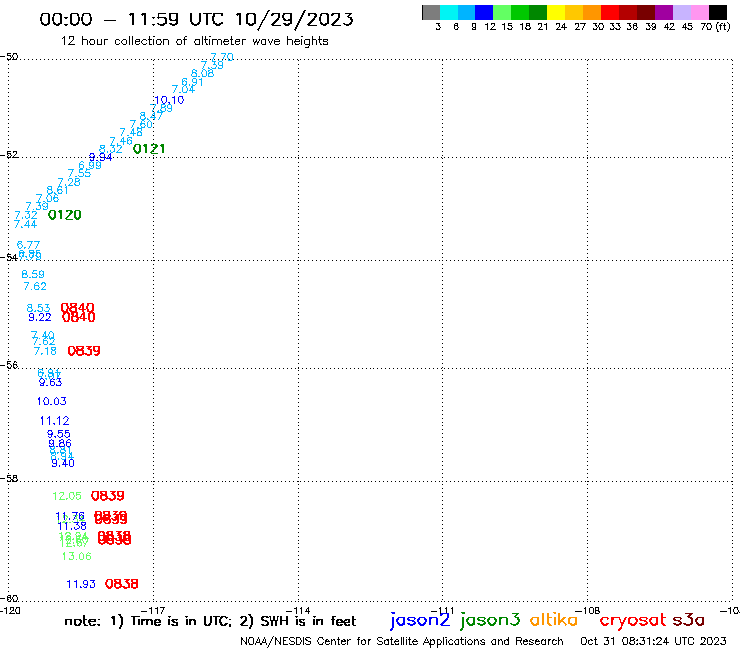The width and height of the screenshot is (740, 650).
Task: Click the wave height value '8.53'
Action: click(38, 308)
